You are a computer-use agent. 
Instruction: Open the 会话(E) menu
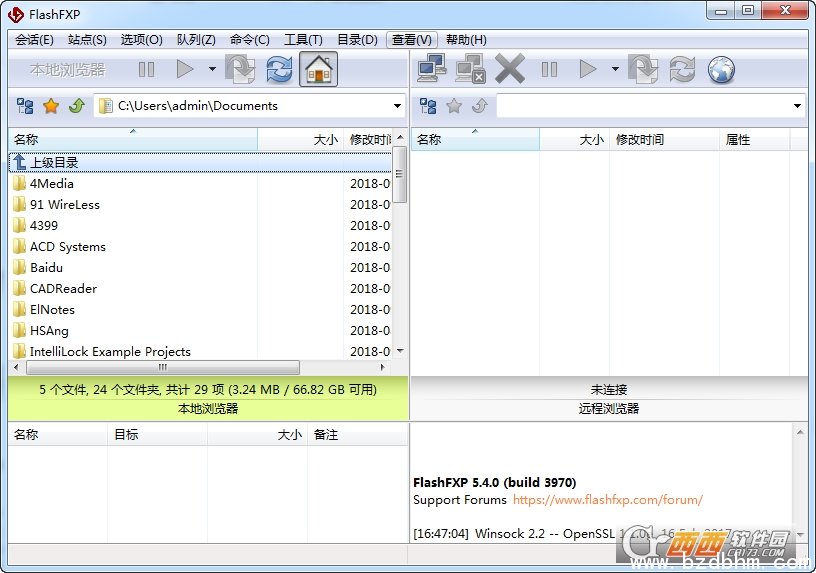pos(34,40)
